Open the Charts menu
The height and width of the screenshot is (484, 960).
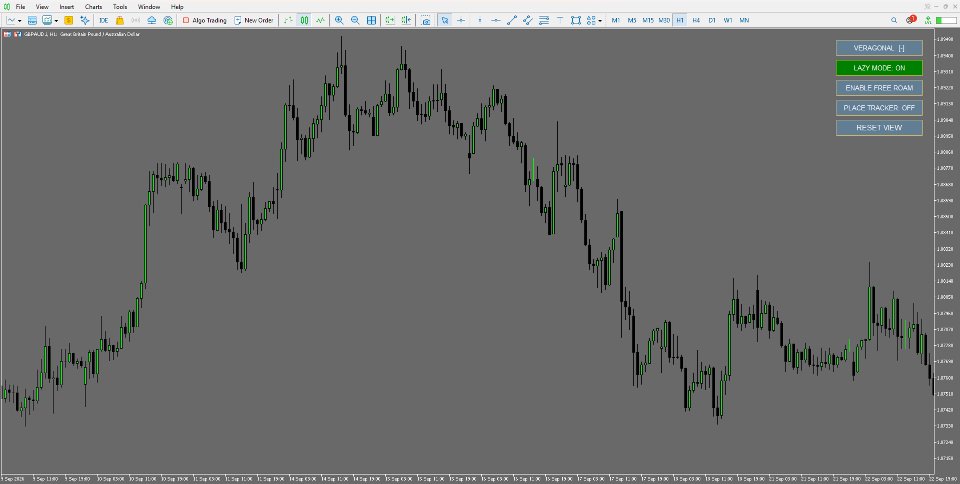click(94, 7)
